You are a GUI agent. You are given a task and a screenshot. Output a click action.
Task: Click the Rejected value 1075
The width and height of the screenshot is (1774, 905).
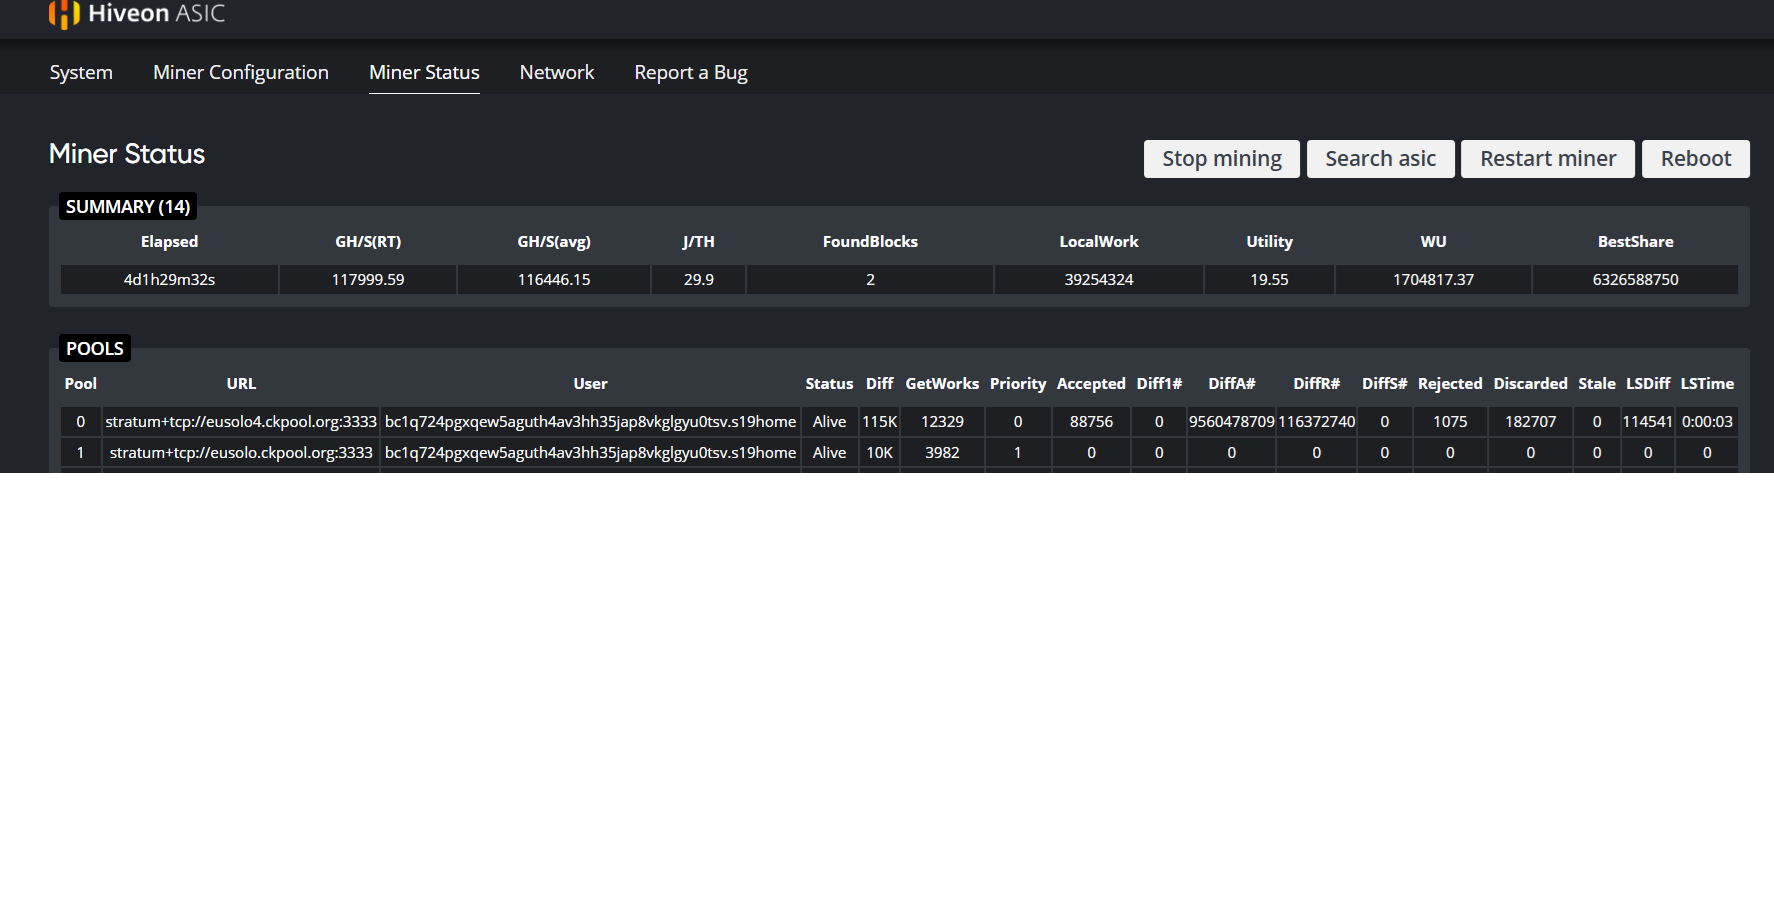(1449, 422)
